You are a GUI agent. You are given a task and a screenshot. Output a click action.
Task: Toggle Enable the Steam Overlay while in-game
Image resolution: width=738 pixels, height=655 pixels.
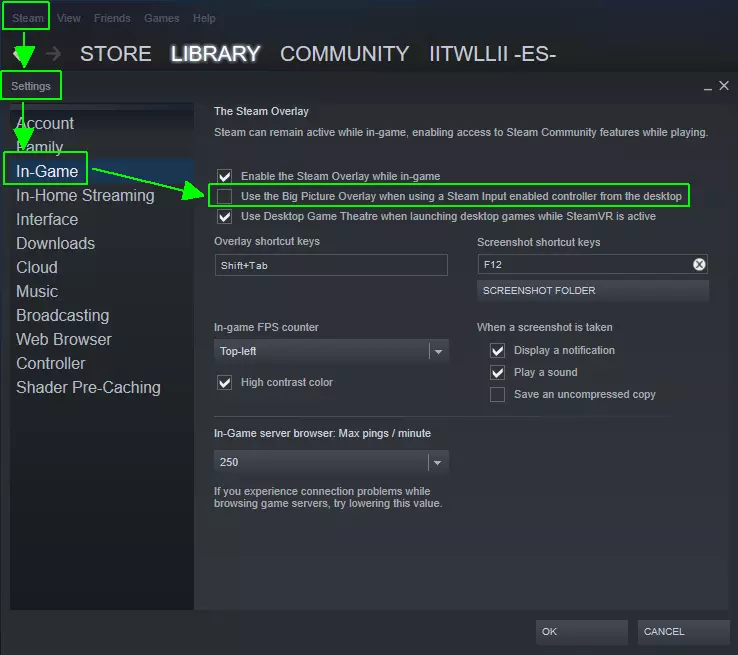click(225, 176)
